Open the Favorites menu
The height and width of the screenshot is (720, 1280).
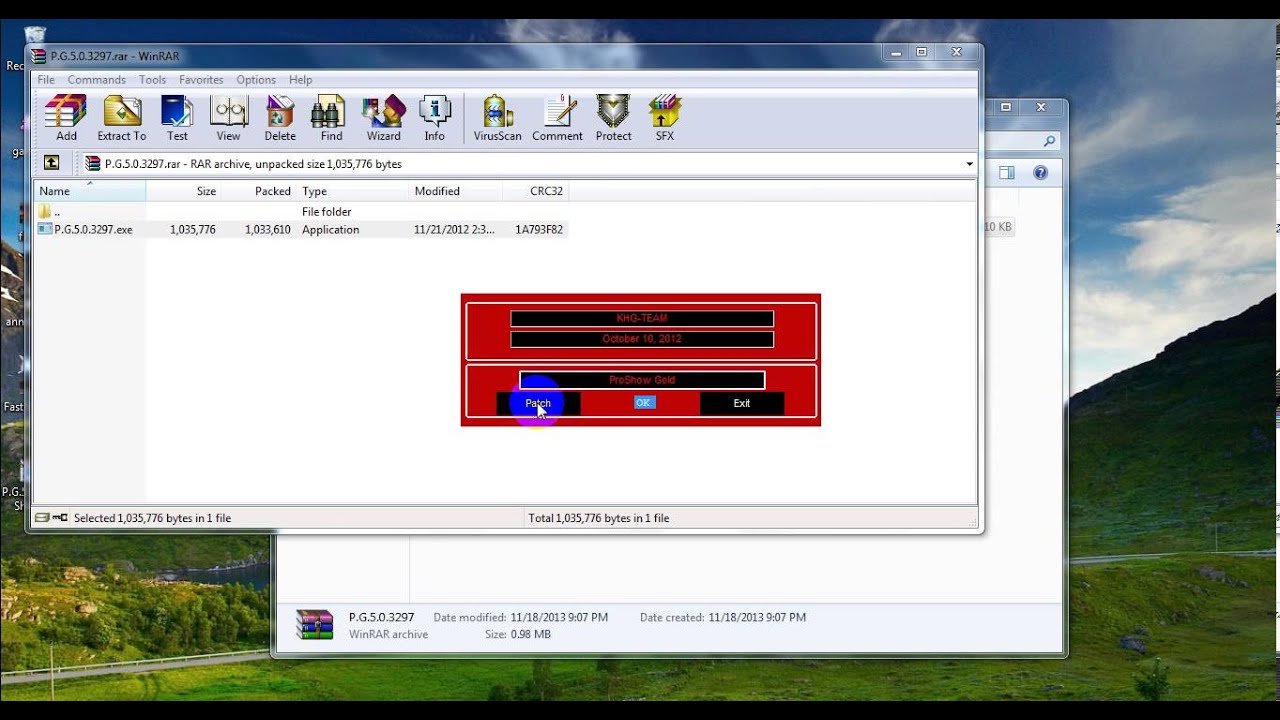click(x=201, y=80)
